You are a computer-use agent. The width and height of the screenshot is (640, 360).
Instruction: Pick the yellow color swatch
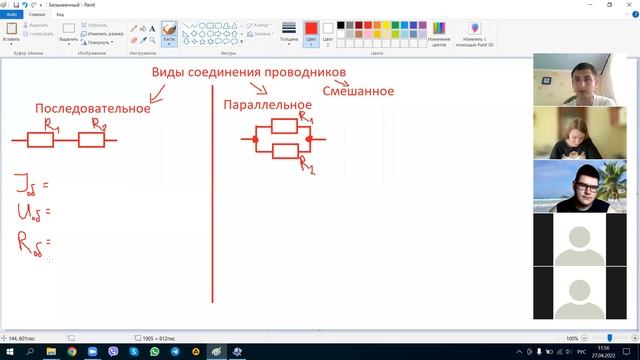(x=386, y=25)
